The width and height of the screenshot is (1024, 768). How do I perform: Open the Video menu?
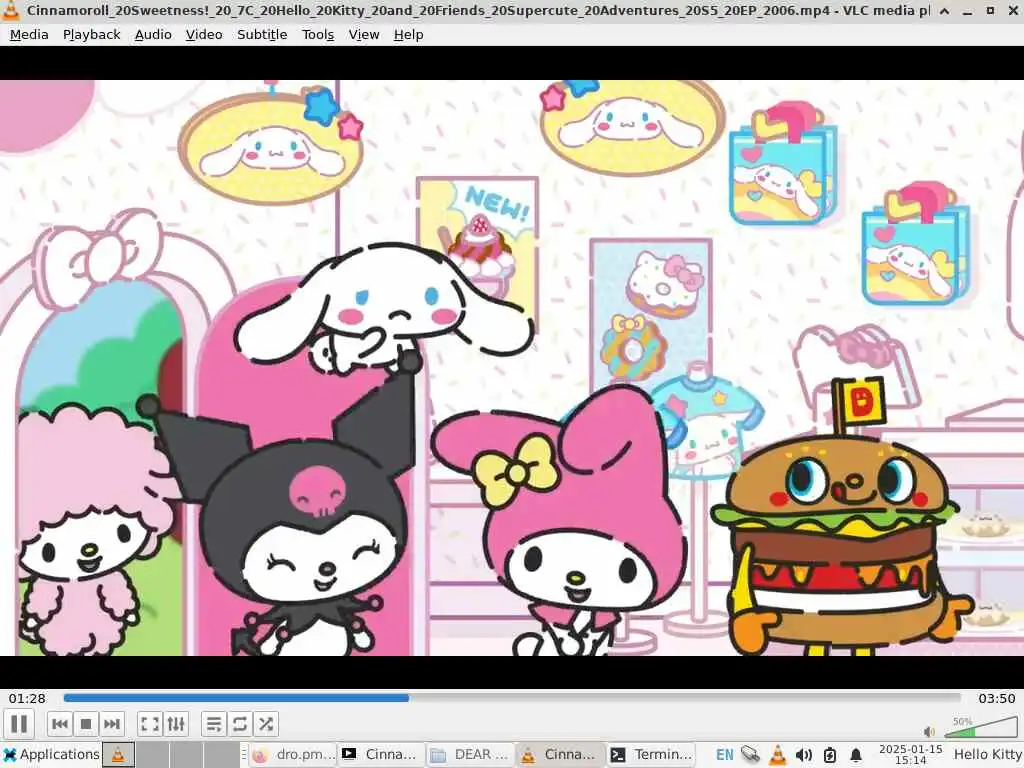coord(204,35)
